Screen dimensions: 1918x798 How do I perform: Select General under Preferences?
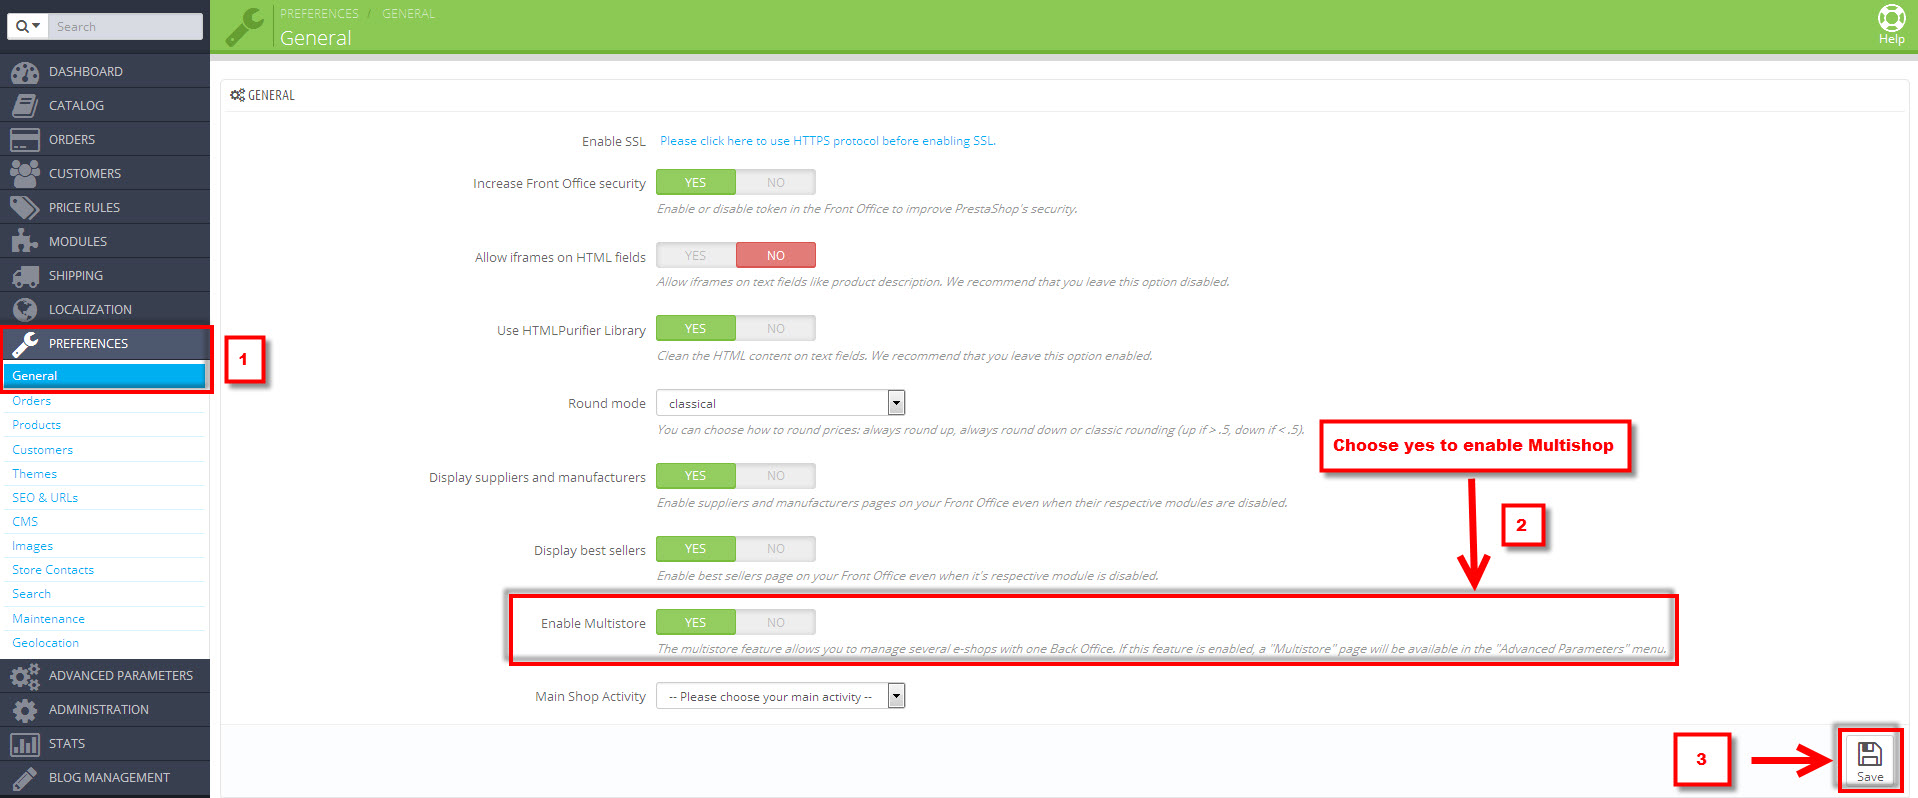[105, 376]
